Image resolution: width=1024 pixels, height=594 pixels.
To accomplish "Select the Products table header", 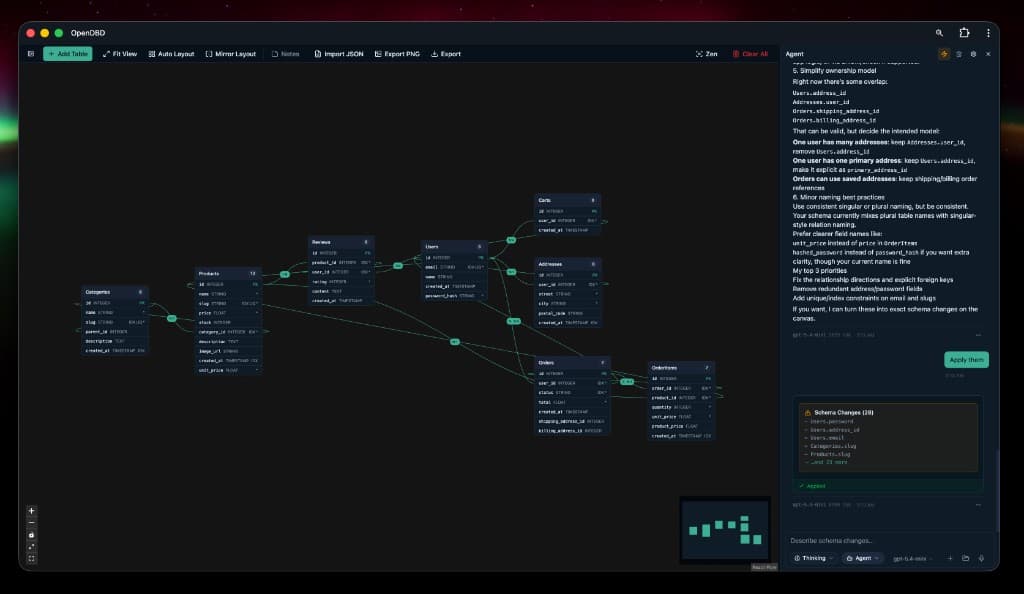I will [x=228, y=274].
